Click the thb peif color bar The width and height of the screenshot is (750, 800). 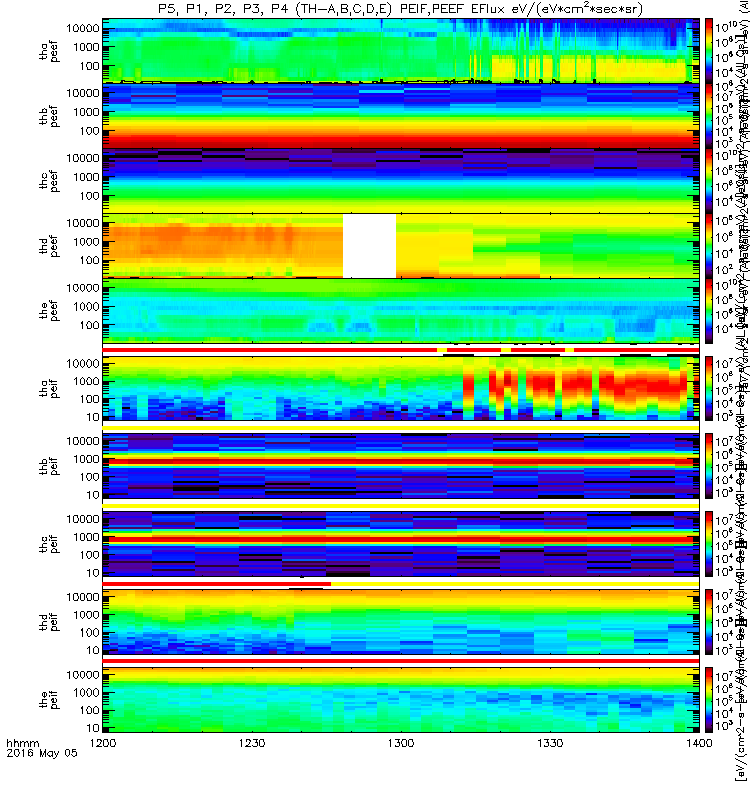point(709,466)
